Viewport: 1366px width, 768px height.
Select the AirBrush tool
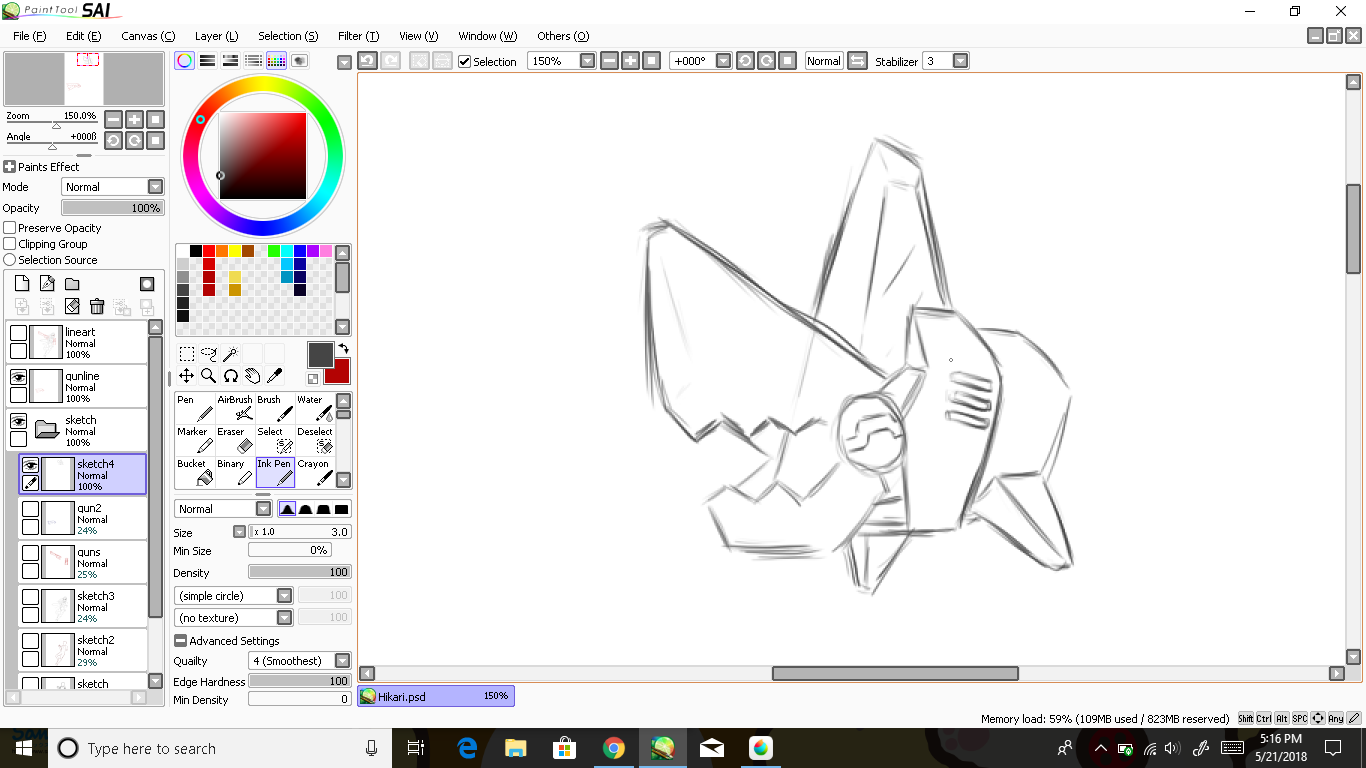(x=235, y=408)
